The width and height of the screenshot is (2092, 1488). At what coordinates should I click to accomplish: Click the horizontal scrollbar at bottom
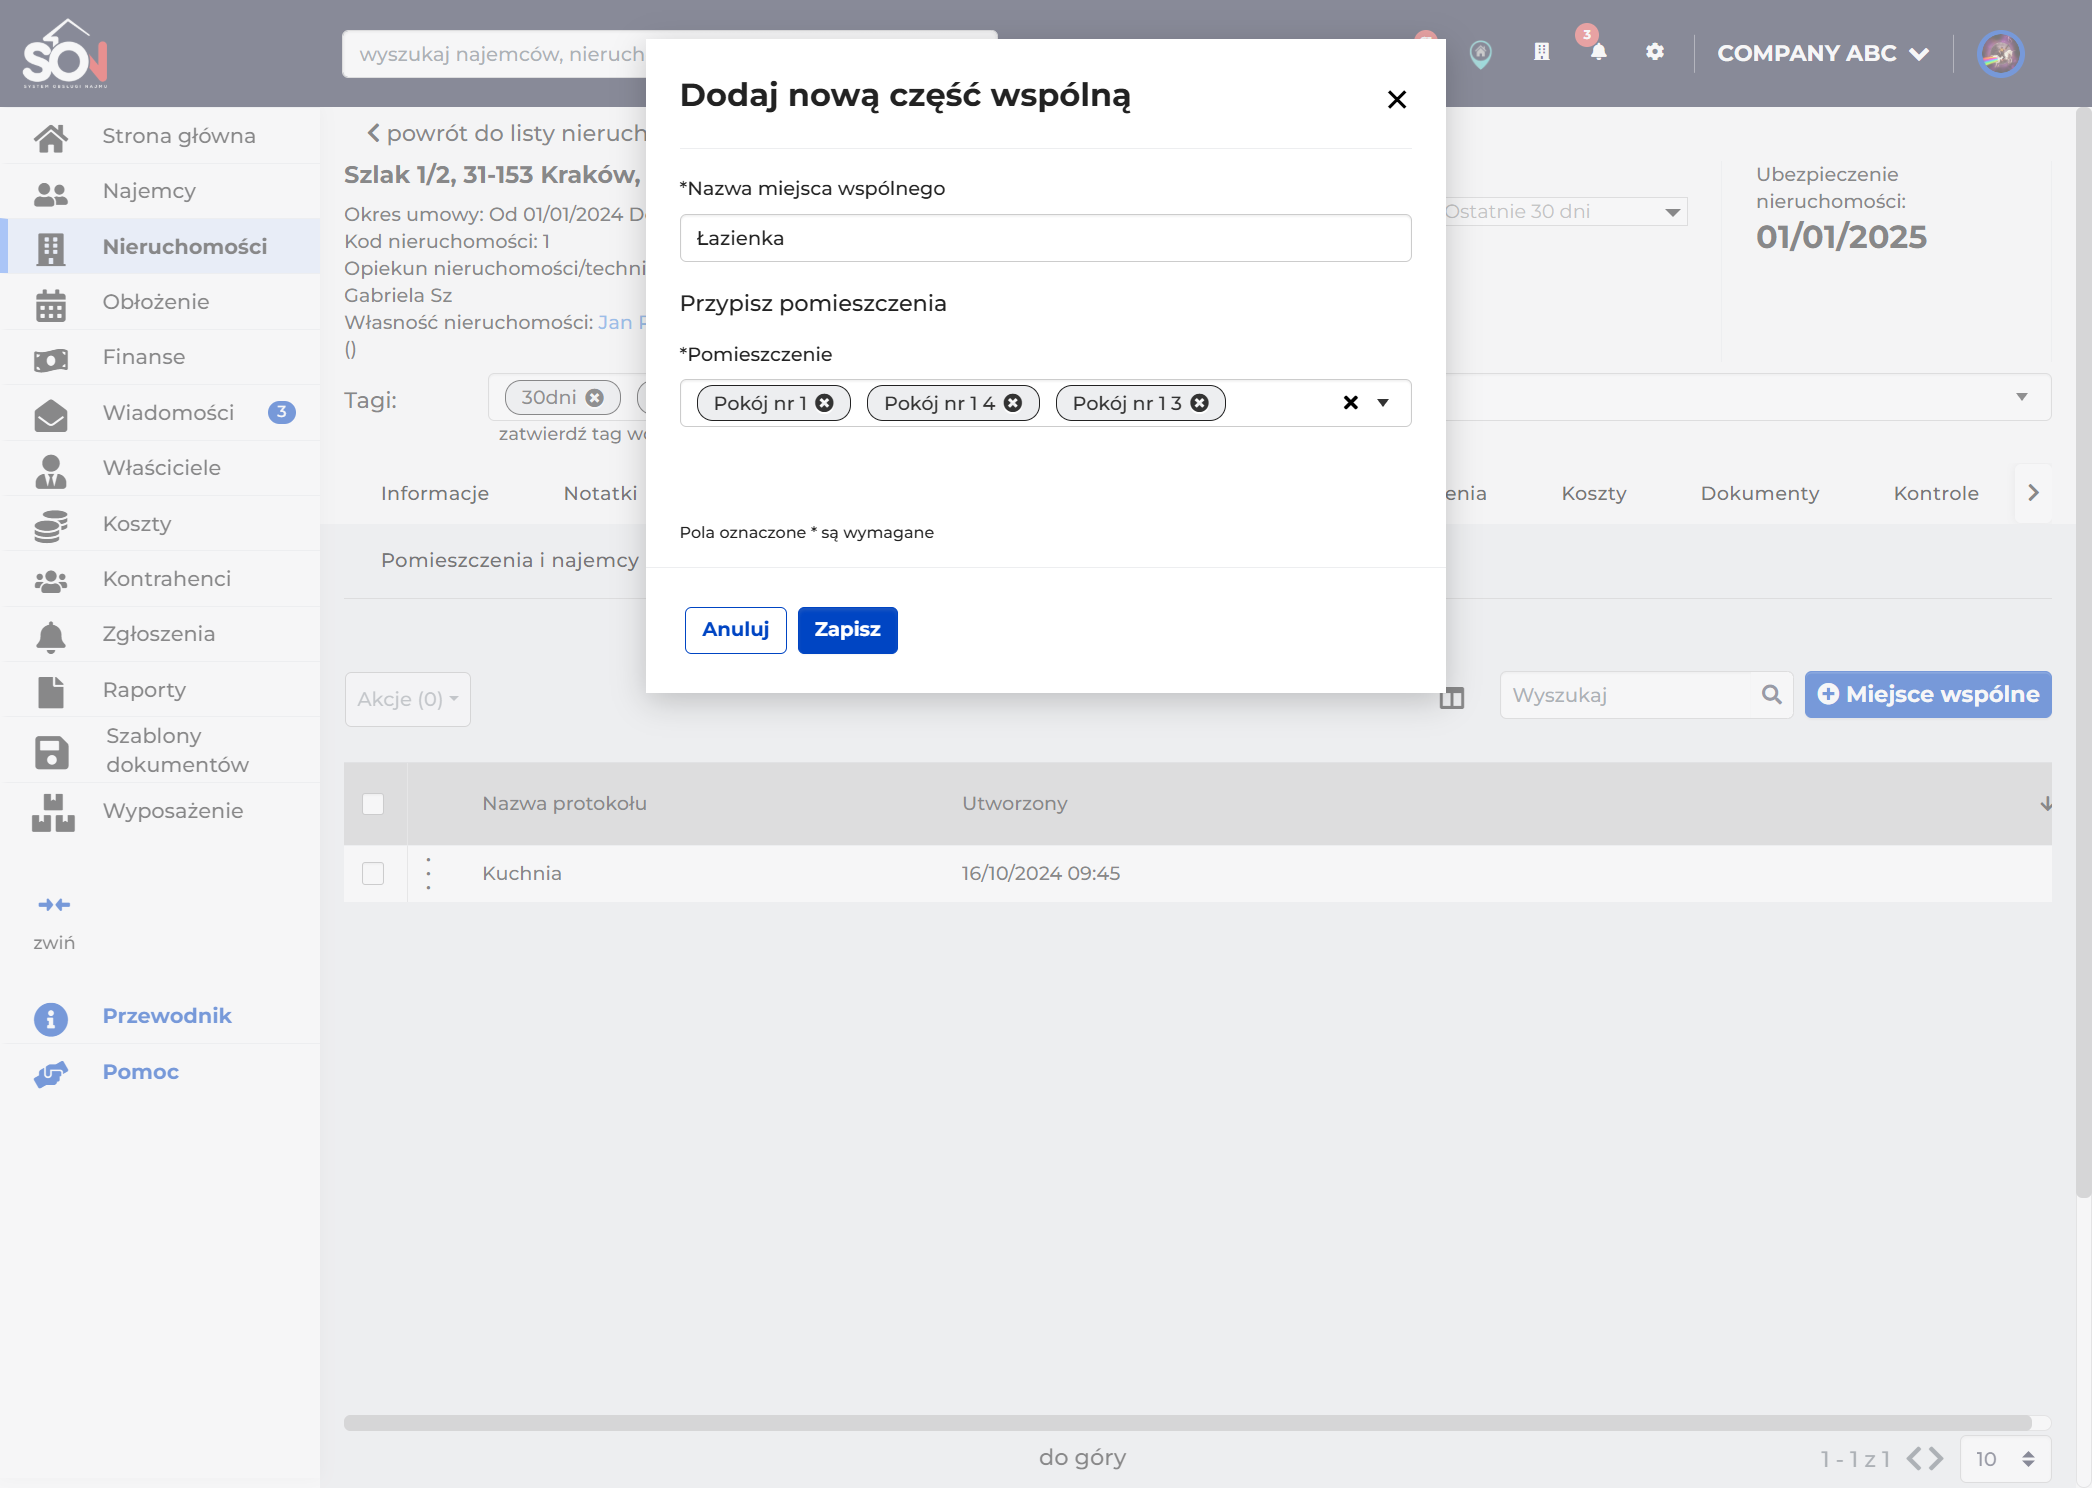(1188, 1422)
